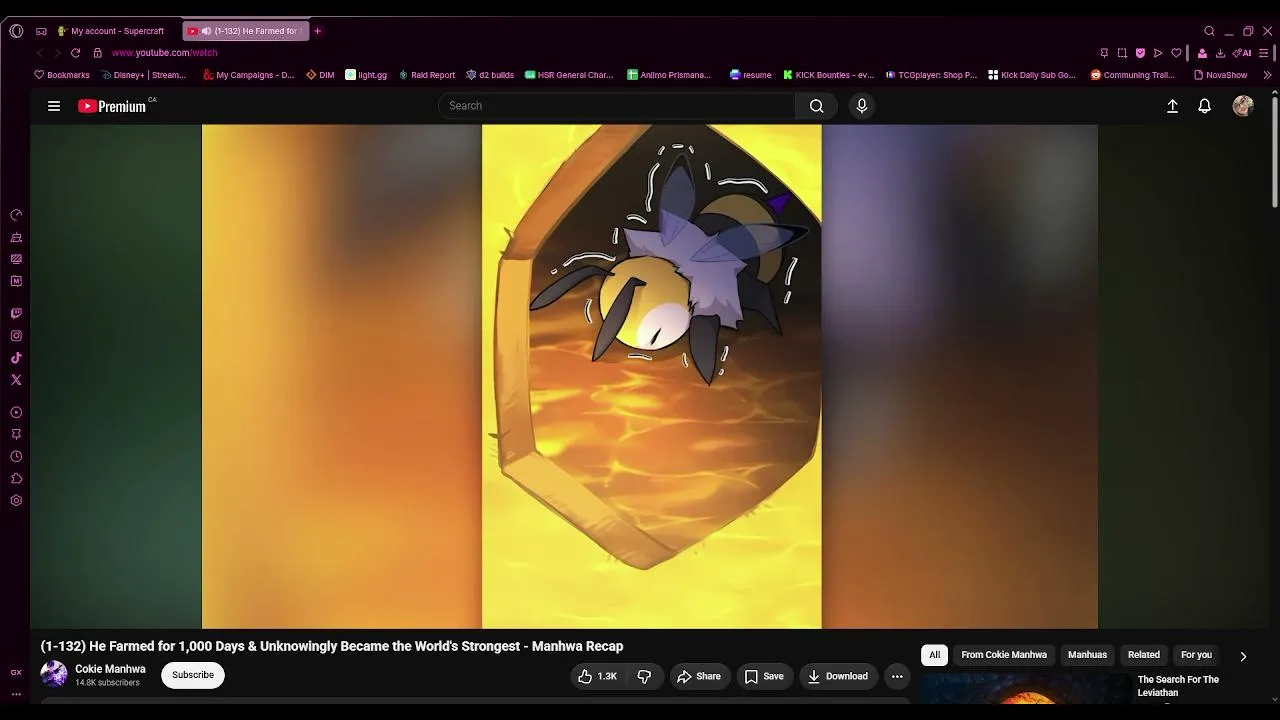
Task: Open the Twitch sidebar panel
Action: point(16,314)
